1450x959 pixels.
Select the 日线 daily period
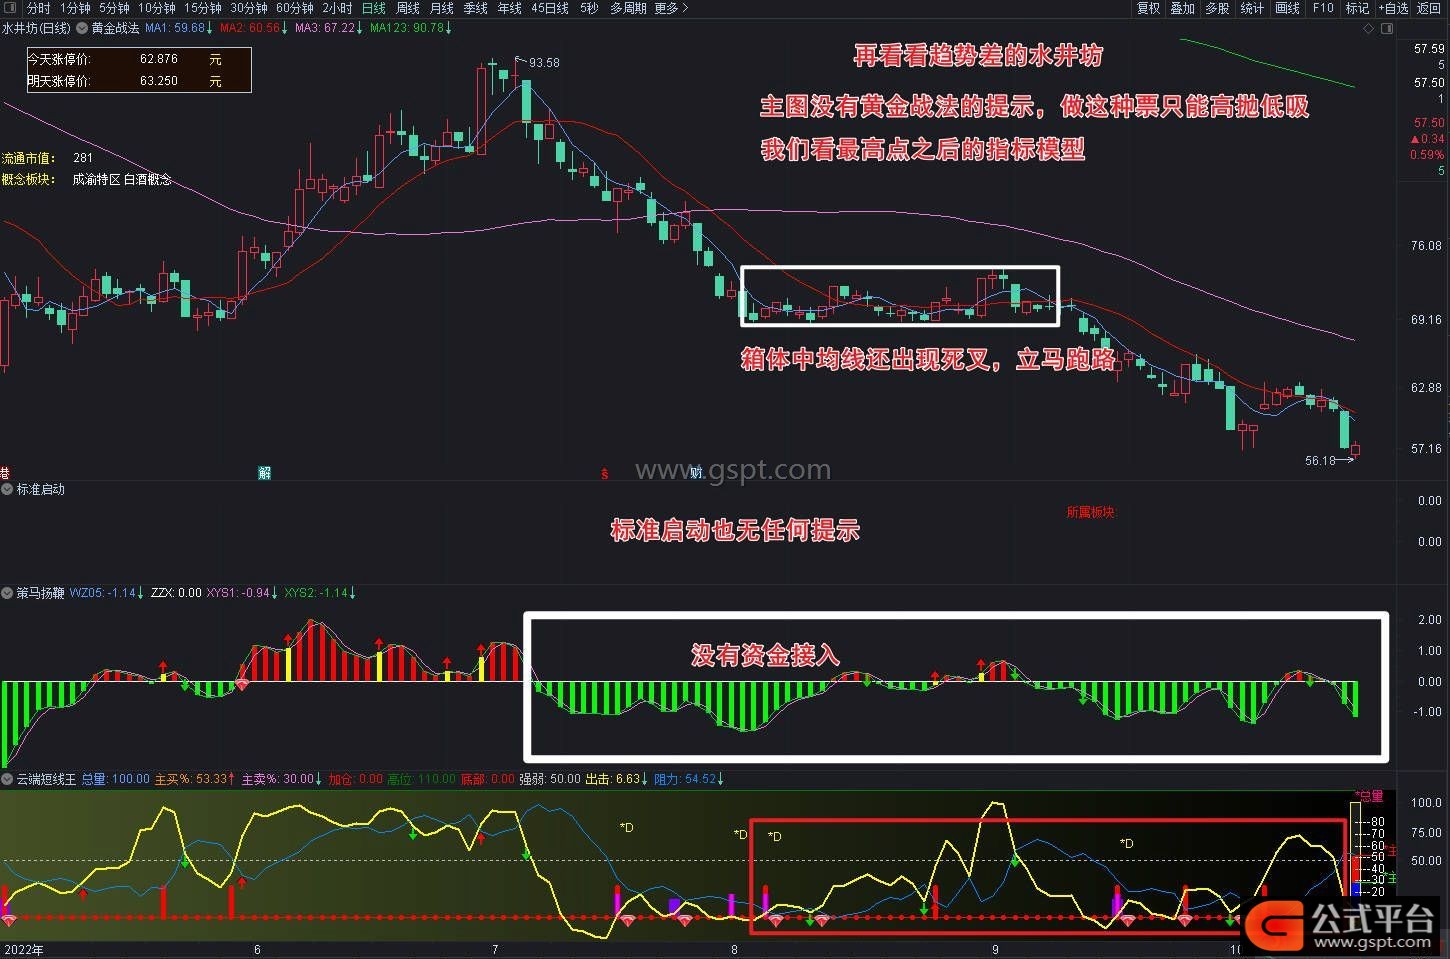pyautogui.click(x=373, y=8)
